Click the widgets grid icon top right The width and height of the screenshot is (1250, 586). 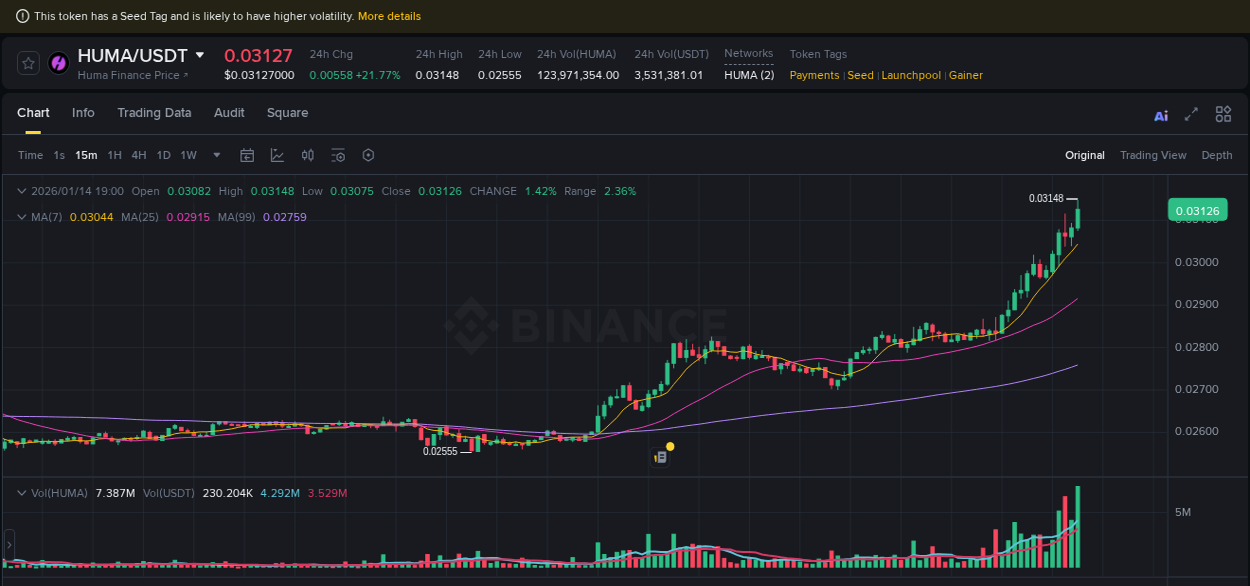click(1223, 114)
